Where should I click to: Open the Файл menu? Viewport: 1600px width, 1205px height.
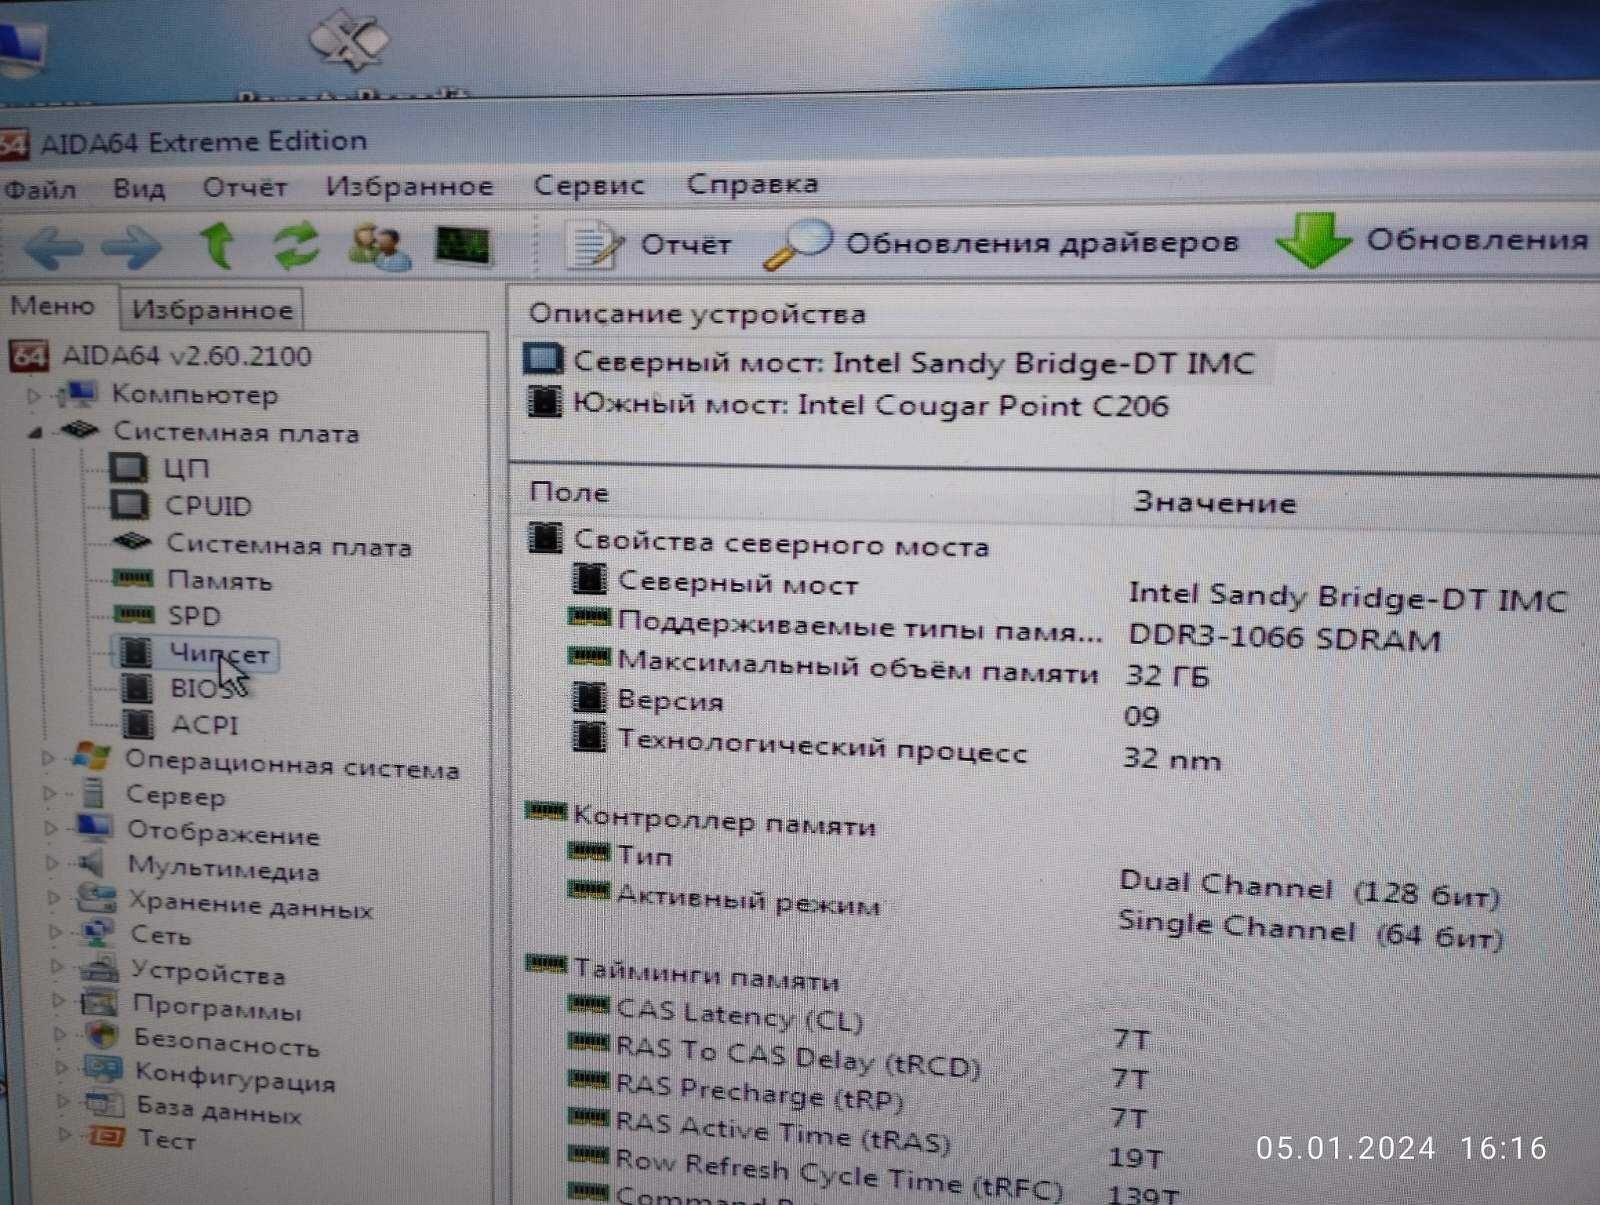(x=40, y=188)
